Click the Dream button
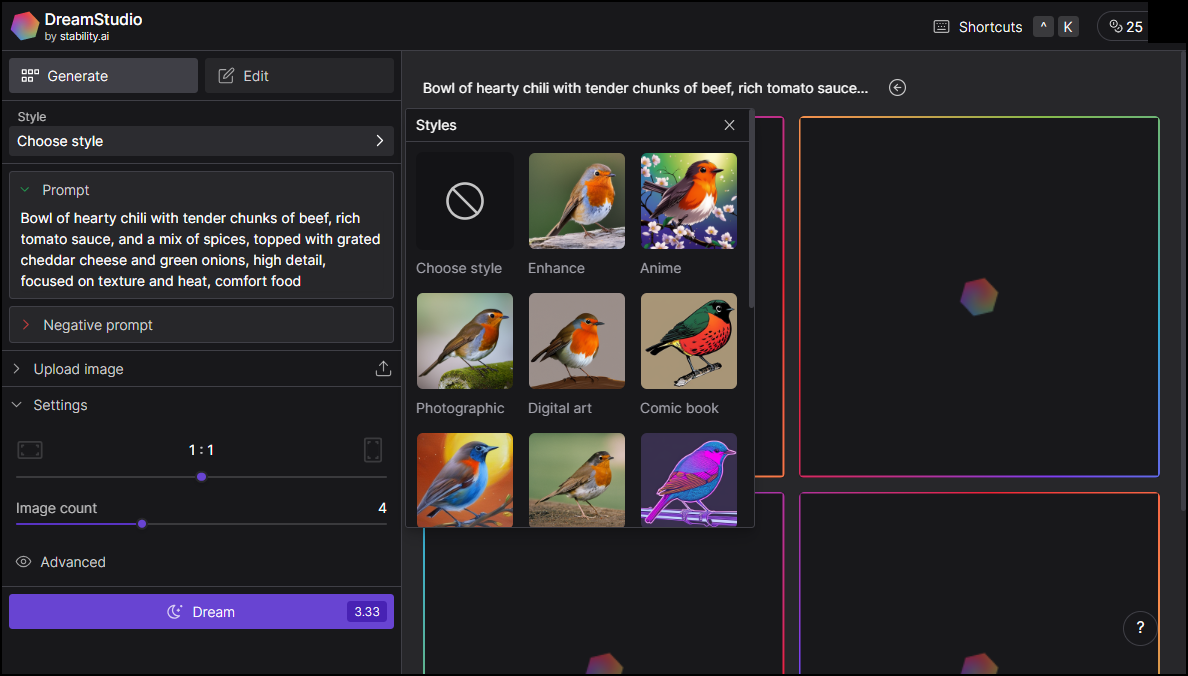 click(x=201, y=611)
